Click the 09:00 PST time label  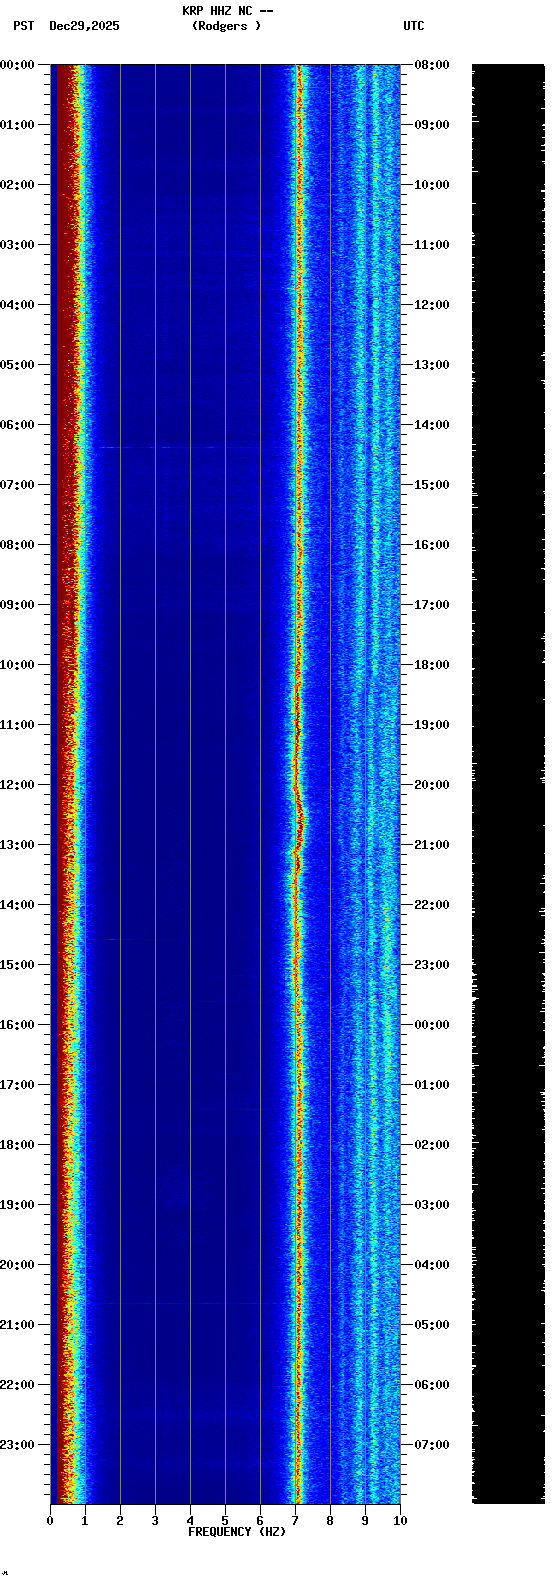(x=17, y=605)
